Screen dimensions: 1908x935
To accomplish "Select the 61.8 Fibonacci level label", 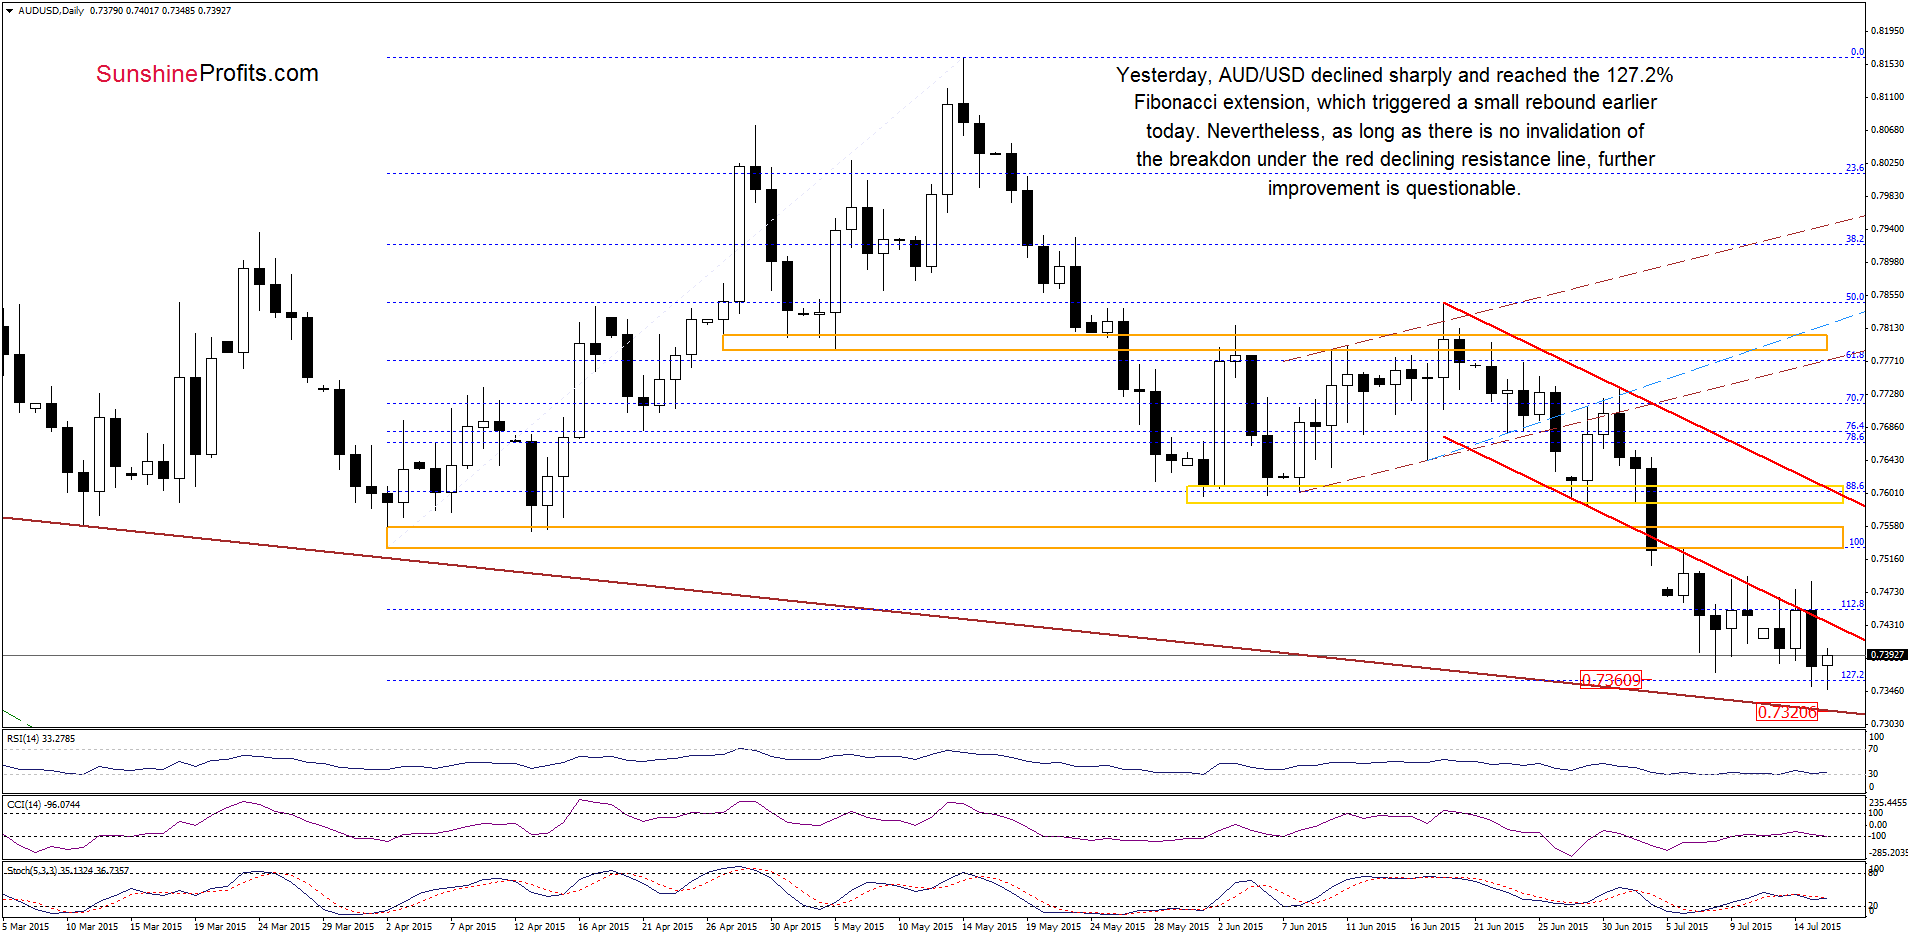I will pos(1855,355).
